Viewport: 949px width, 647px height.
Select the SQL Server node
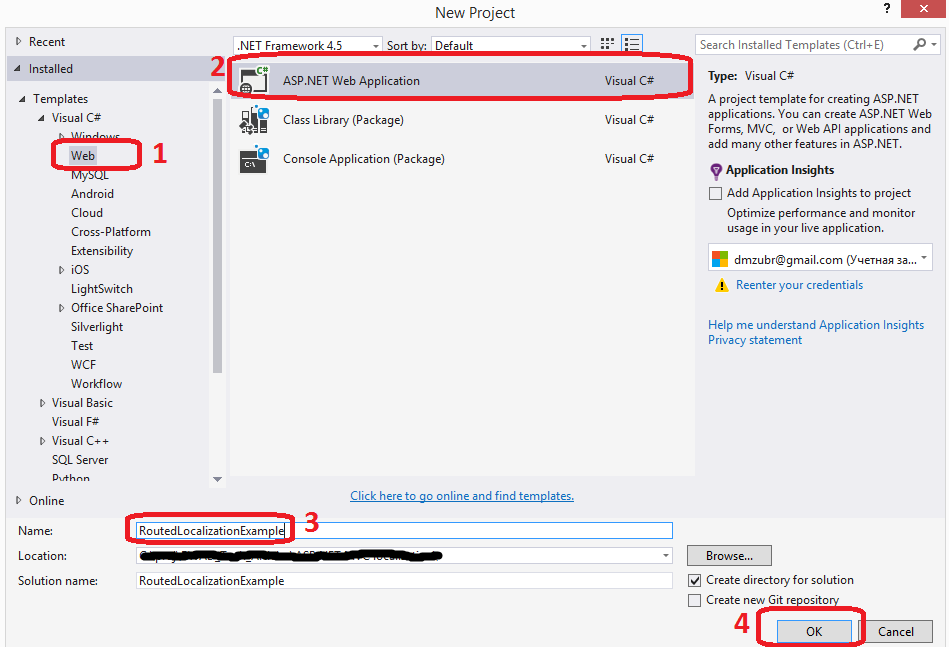tap(80, 460)
